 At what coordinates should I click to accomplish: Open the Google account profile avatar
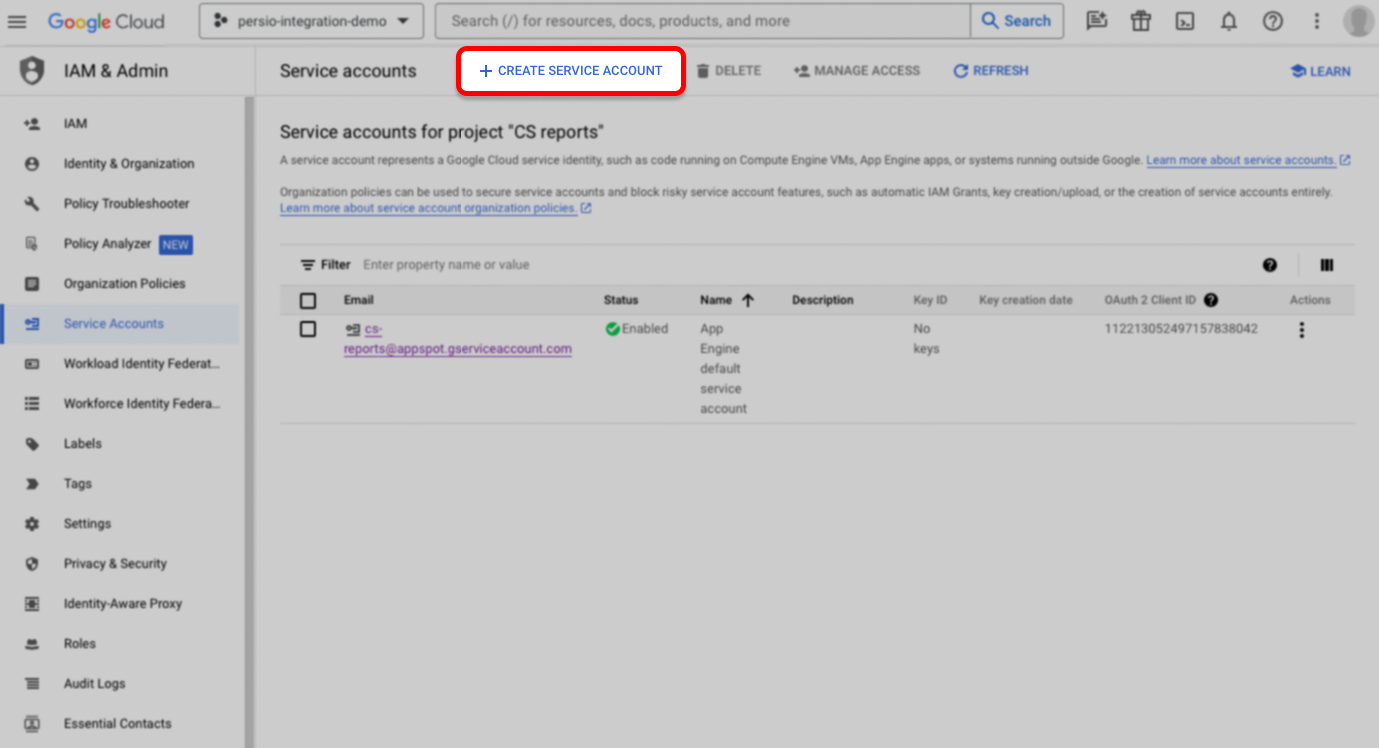1357,21
